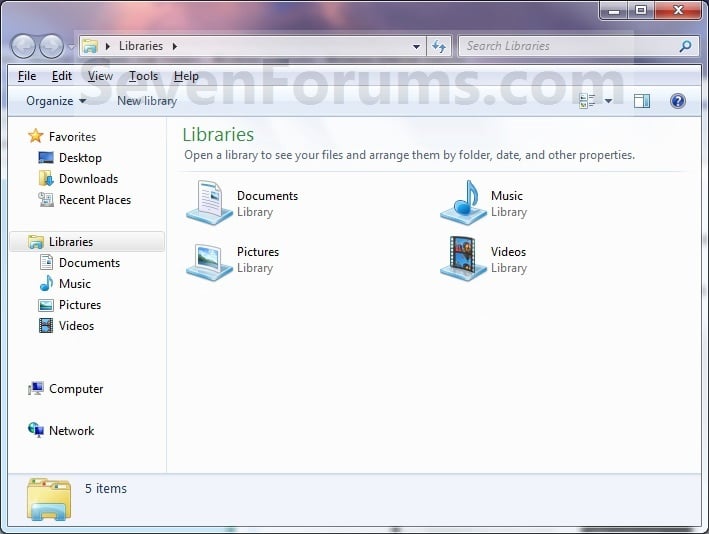Refresh the Libraries view
Viewport: 709px width, 534px height.
pyautogui.click(x=439, y=46)
